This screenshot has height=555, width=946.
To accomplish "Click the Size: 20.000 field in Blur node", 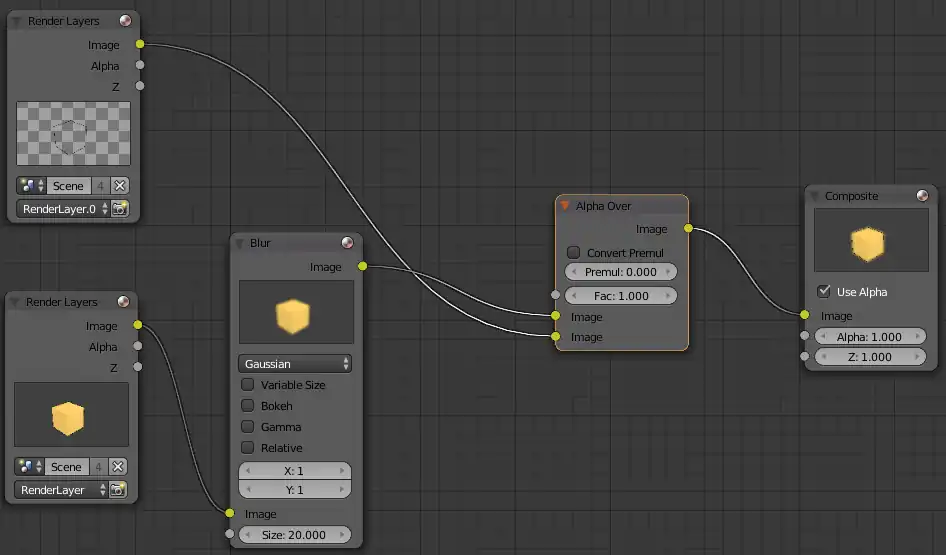I will click(295, 535).
